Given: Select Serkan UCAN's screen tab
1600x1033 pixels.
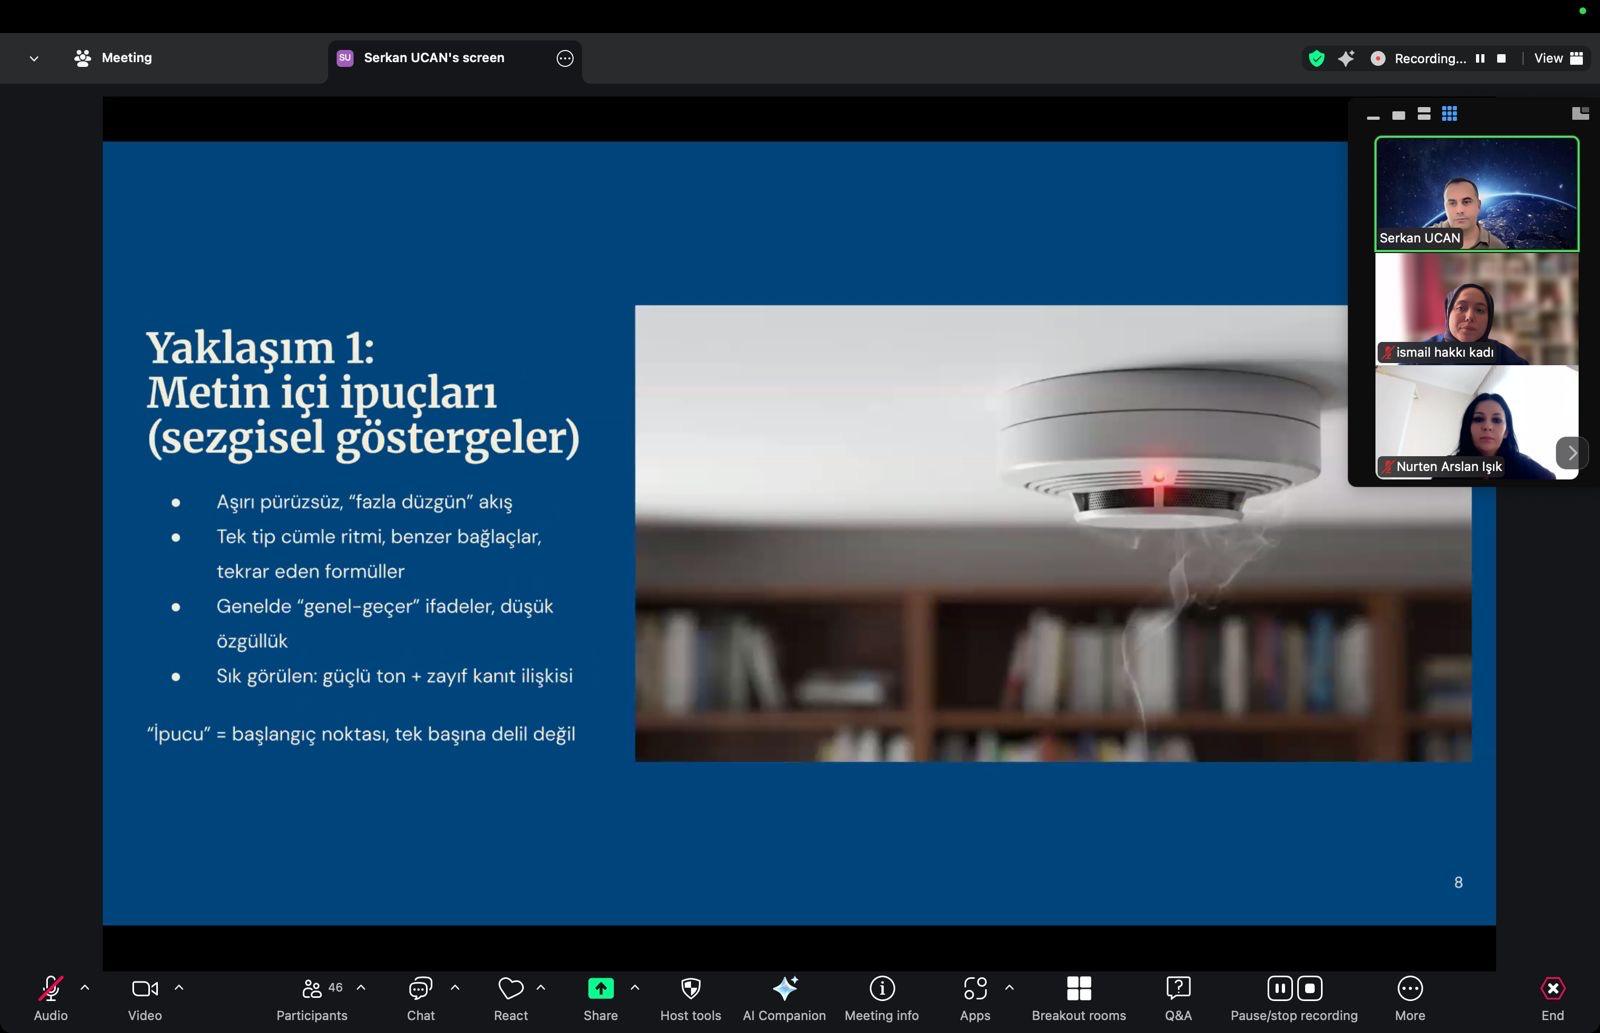Looking at the screenshot, I should coord(434,58).
